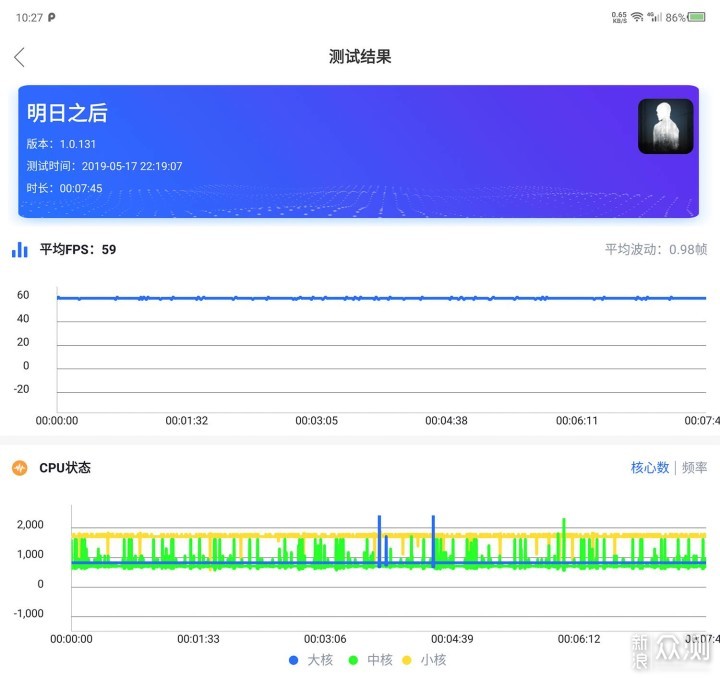Screen dimensions: 720x679
Task: Click the 测试结果 page title
Action: (x=360, y=57)
